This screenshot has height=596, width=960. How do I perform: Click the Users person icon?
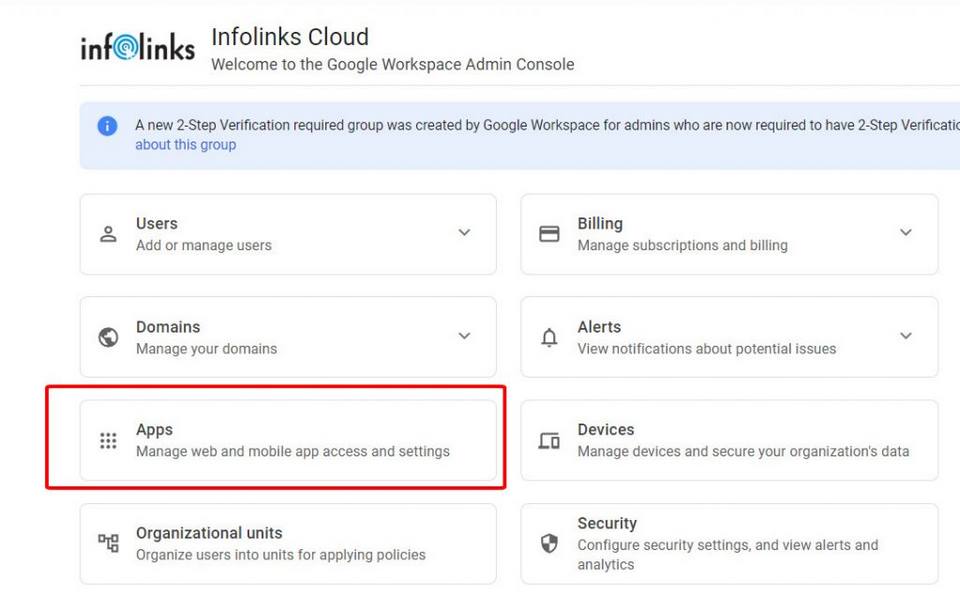pyautogui.click(x=108, y=234)
